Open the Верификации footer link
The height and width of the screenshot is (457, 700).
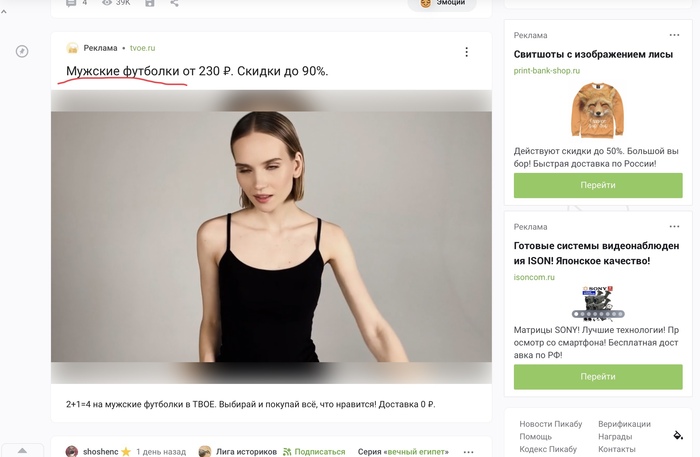click(624, 424)
